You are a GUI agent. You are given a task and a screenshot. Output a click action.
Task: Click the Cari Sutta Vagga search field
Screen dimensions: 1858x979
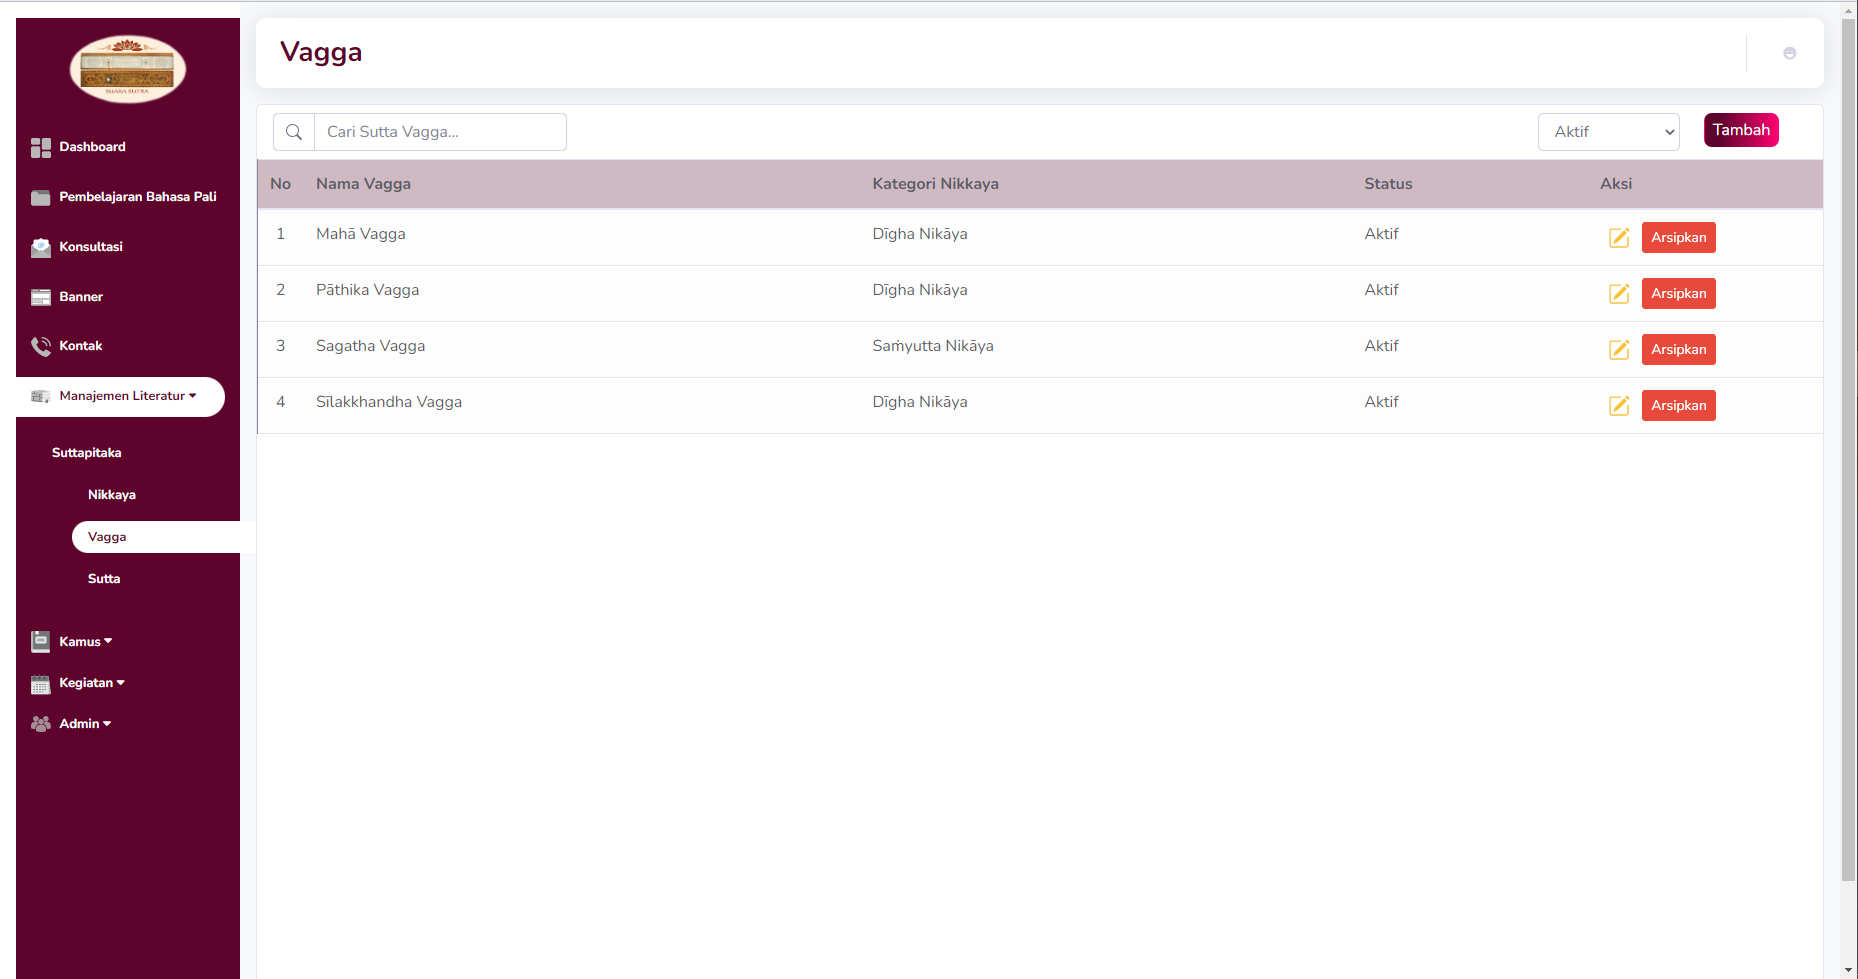[x=440, y=132]
